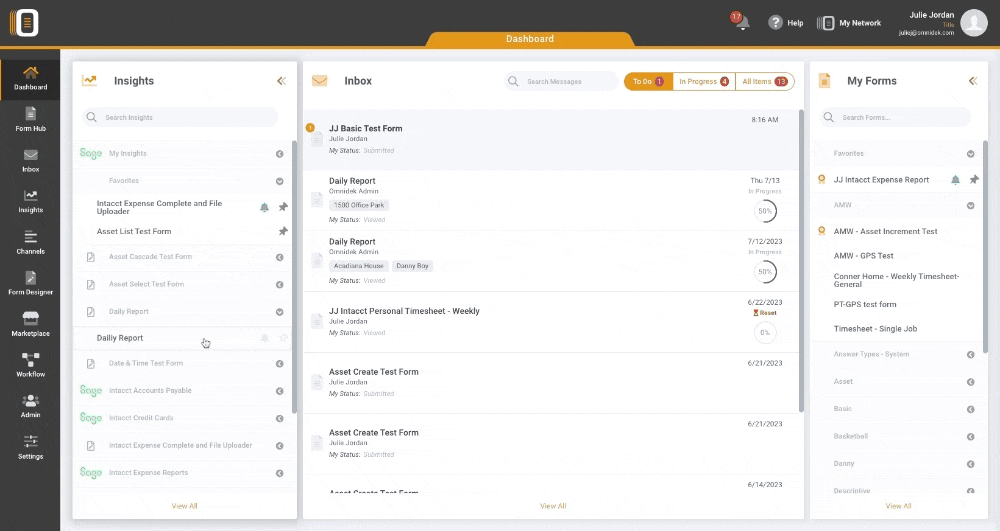Screen dimensions: 1000x531
Task: Toggle bell alert for Intacct Expense Complete insight
Action: (x=264, y=207)
